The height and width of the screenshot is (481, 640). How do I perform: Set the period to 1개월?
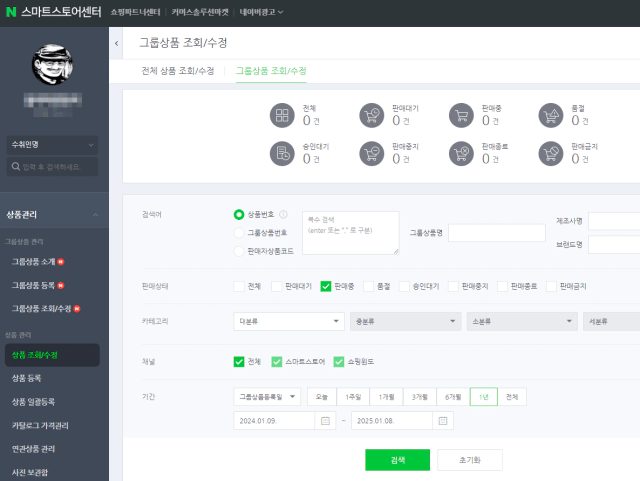point(386,396)
